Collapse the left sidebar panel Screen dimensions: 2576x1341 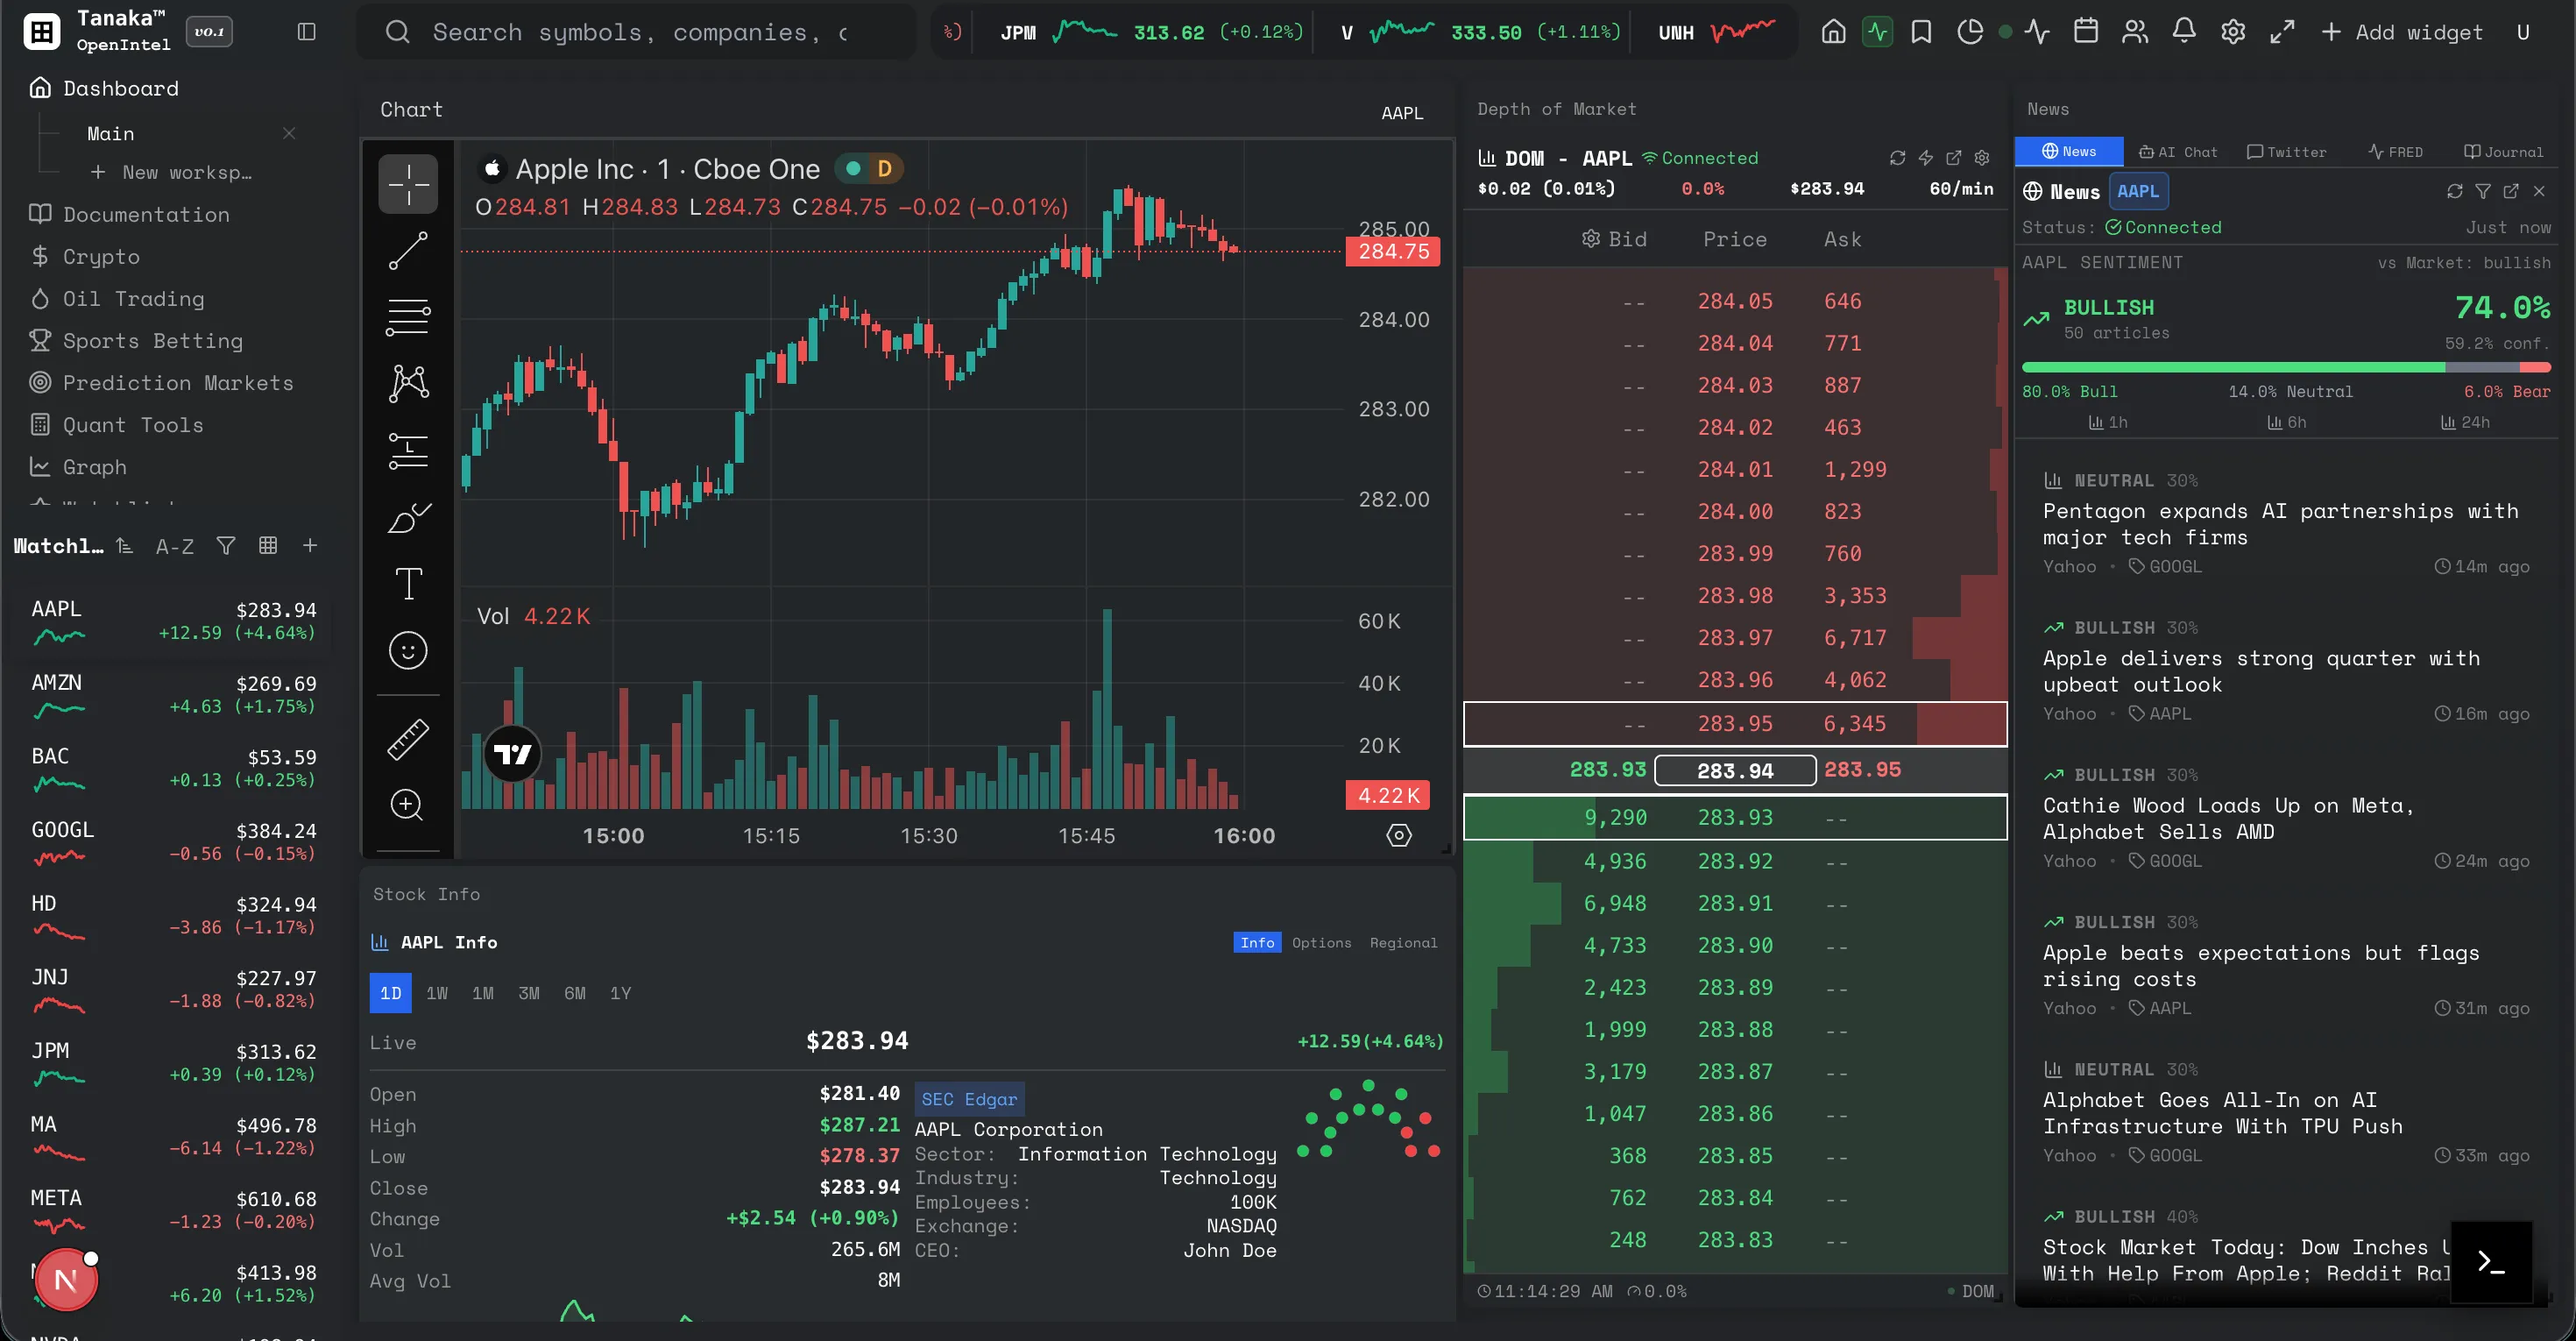tap(307, 32)
